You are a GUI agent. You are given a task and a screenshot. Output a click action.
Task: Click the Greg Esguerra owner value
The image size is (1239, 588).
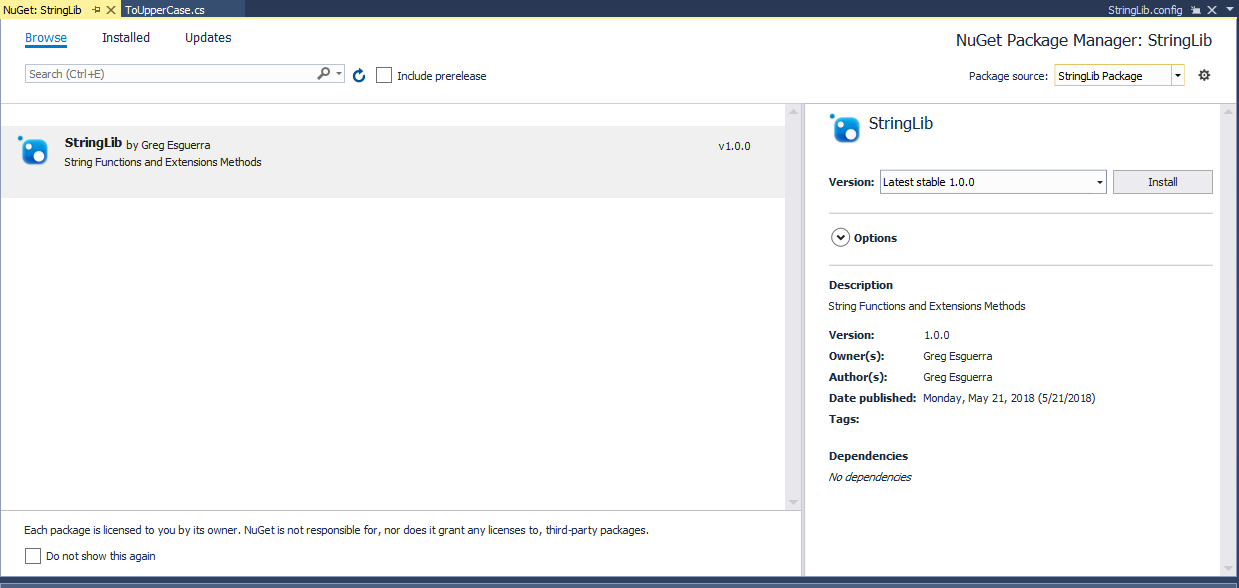pyautogui.click(x=958, y=356)
